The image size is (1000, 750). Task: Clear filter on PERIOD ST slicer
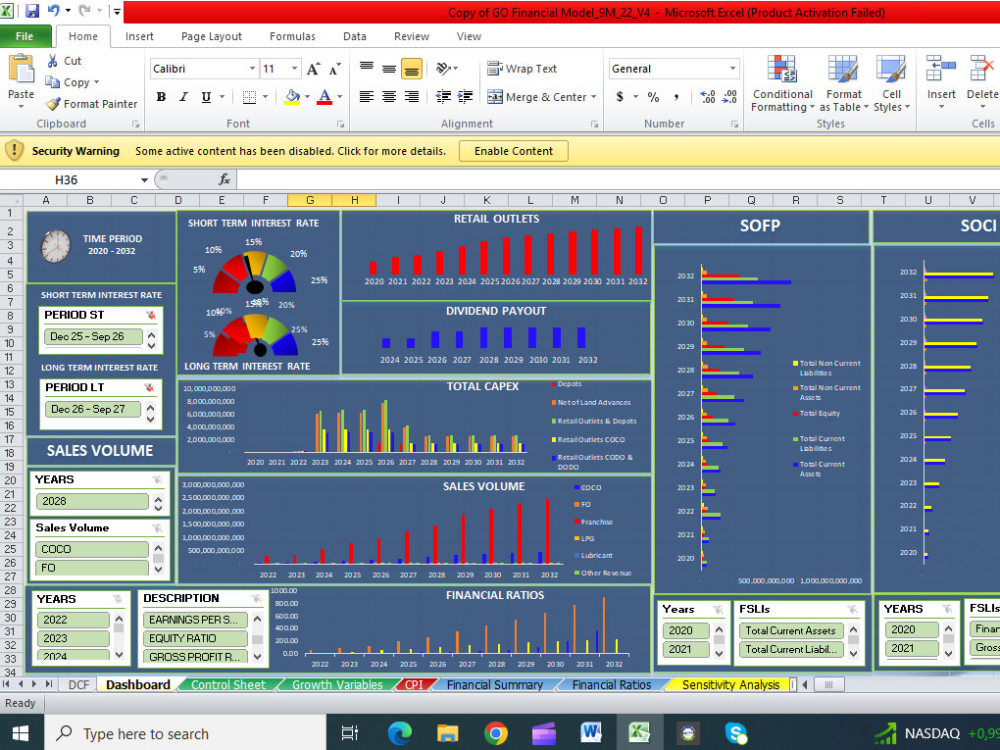[151, 315]
